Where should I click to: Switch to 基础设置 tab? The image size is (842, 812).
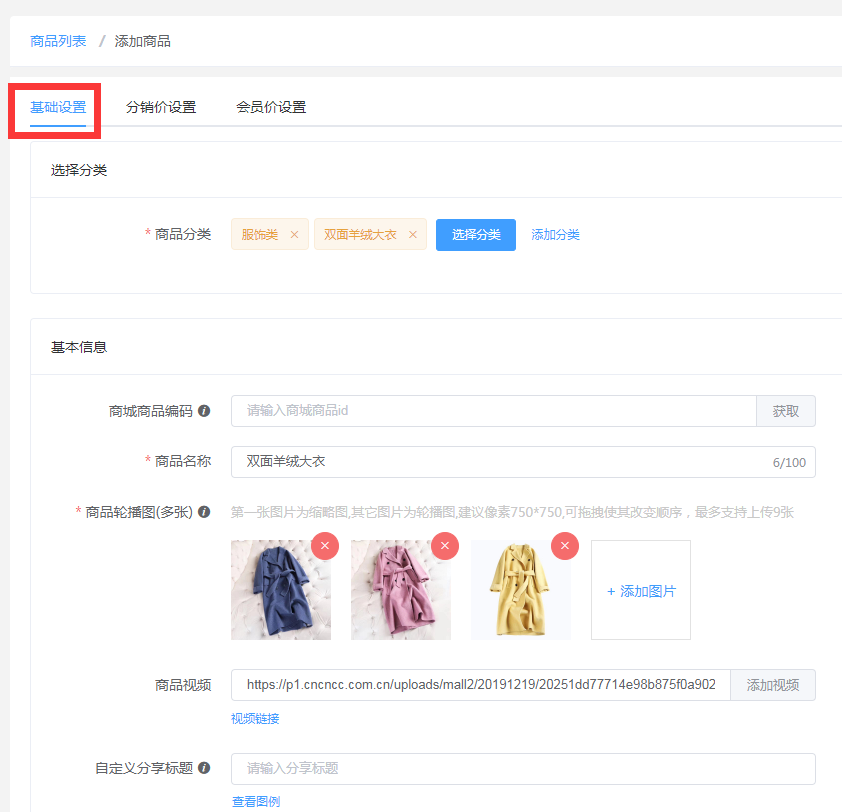tap(58, 107)
